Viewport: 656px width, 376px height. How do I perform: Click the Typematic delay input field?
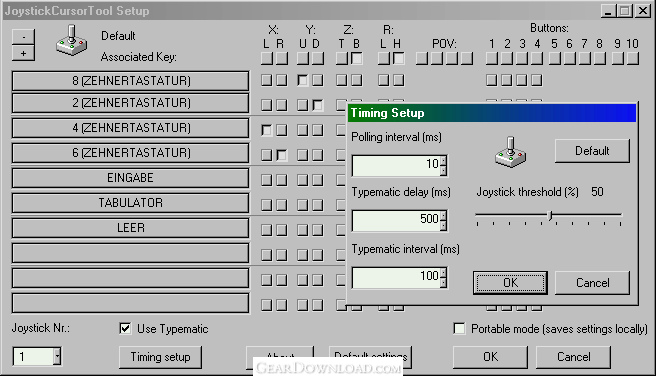pos(396,220)
